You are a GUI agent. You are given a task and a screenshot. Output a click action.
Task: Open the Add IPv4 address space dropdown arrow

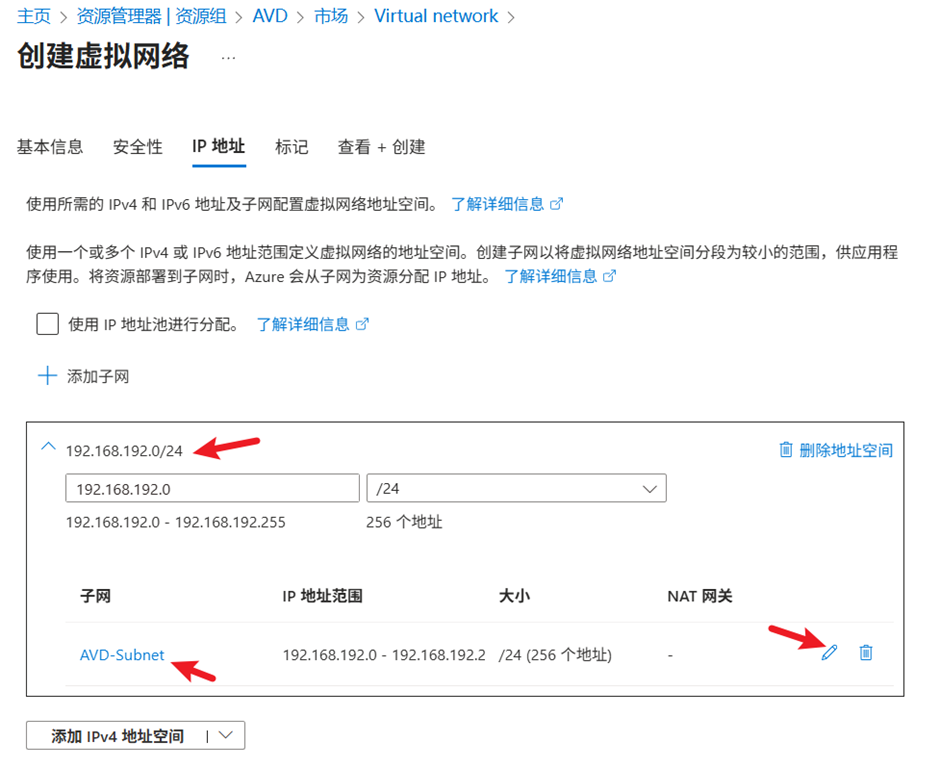tap(226, 736)
